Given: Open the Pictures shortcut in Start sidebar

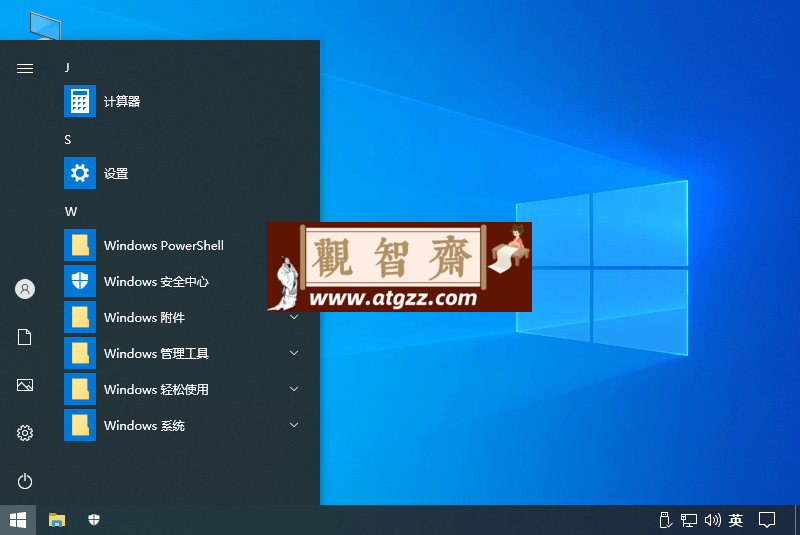Looking at the screenshot, I should 24,385.
